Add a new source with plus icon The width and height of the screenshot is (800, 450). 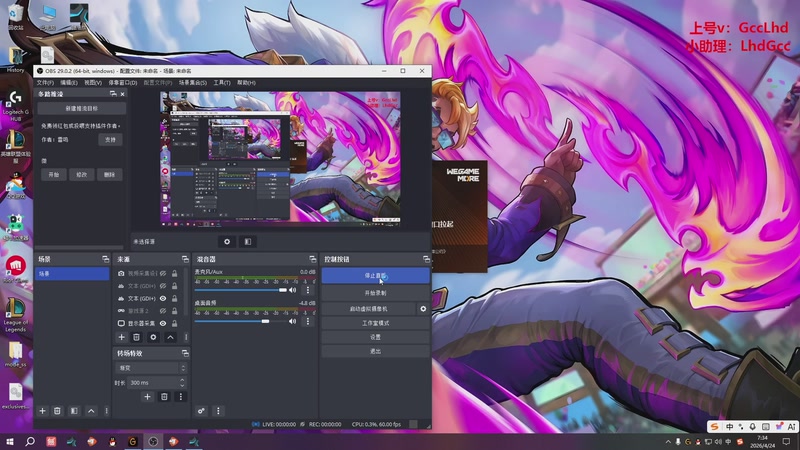tap(121, 337)
